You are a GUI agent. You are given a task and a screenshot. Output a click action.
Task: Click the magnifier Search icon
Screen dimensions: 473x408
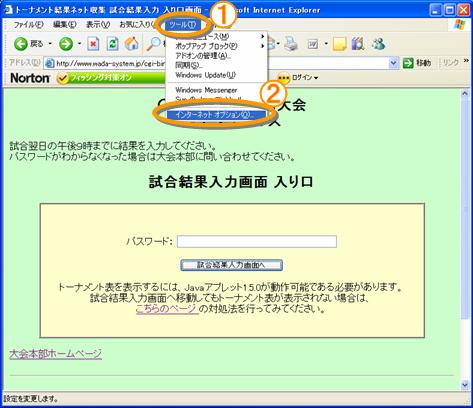coord(154,44)
